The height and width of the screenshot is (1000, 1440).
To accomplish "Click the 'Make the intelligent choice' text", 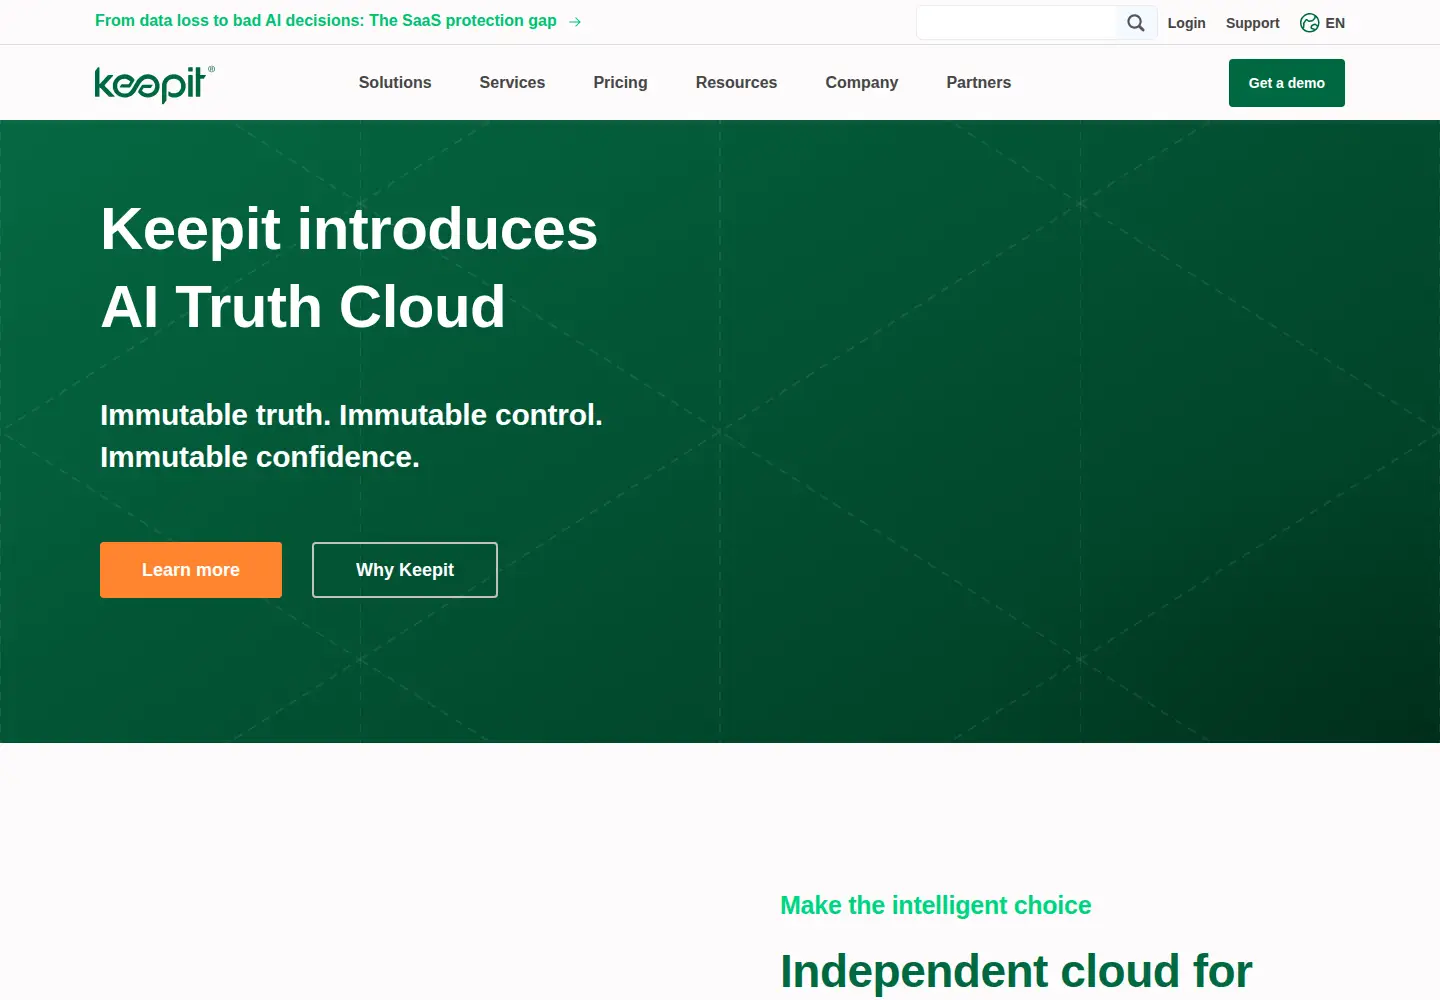I will (x=936, y=905).
